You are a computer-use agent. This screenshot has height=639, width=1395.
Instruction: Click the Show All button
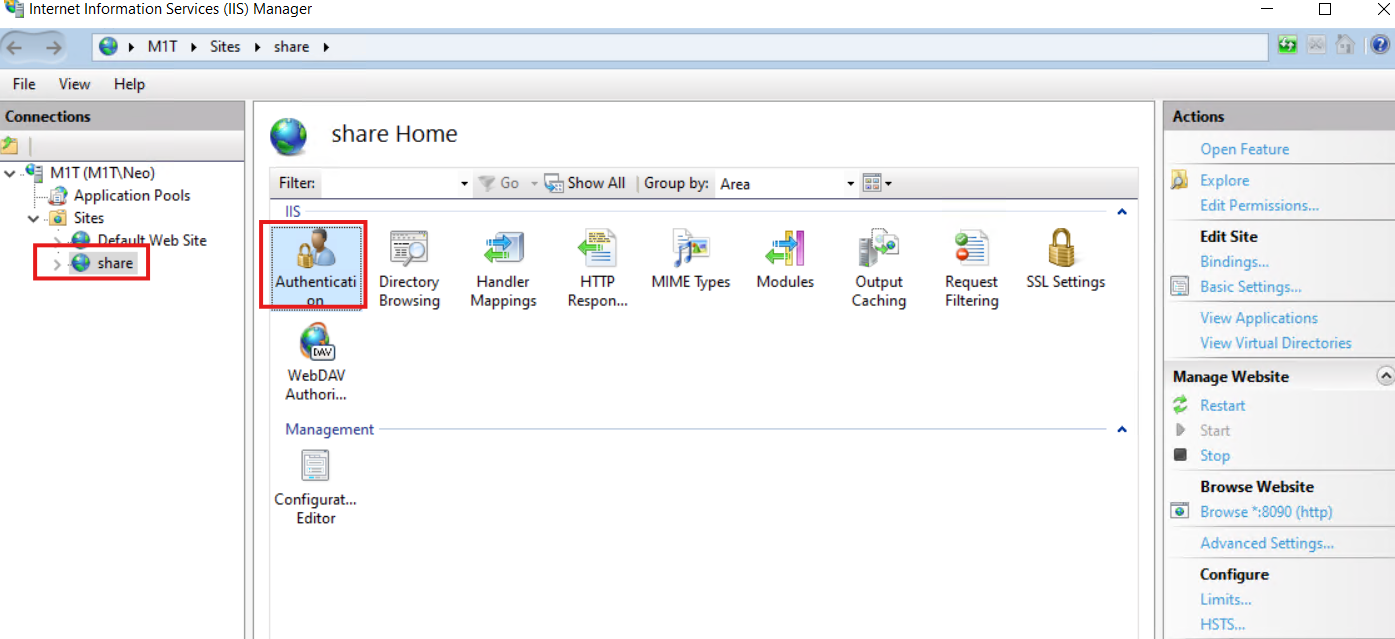coord(585,183)
